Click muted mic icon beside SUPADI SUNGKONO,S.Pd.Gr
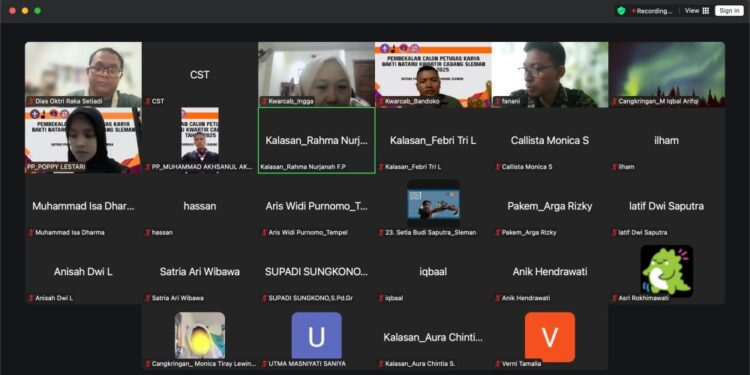The image size is (750, 375). click(264, 298)
